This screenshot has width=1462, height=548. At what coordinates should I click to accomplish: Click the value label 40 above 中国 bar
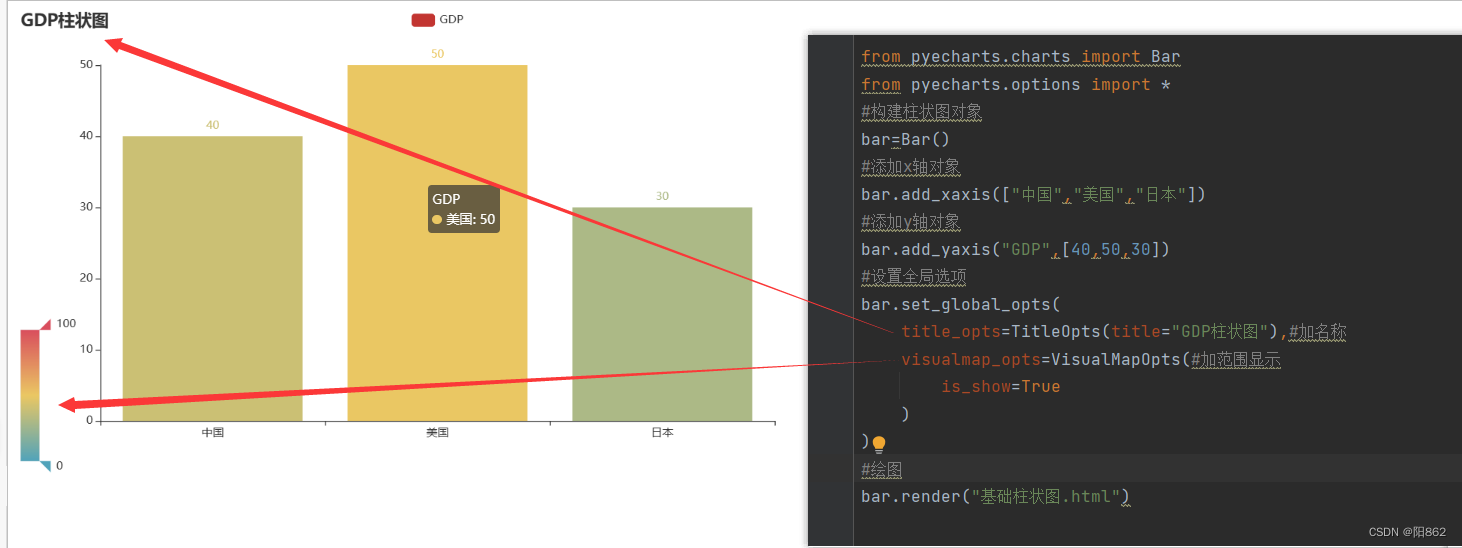(x=212, y=125)
